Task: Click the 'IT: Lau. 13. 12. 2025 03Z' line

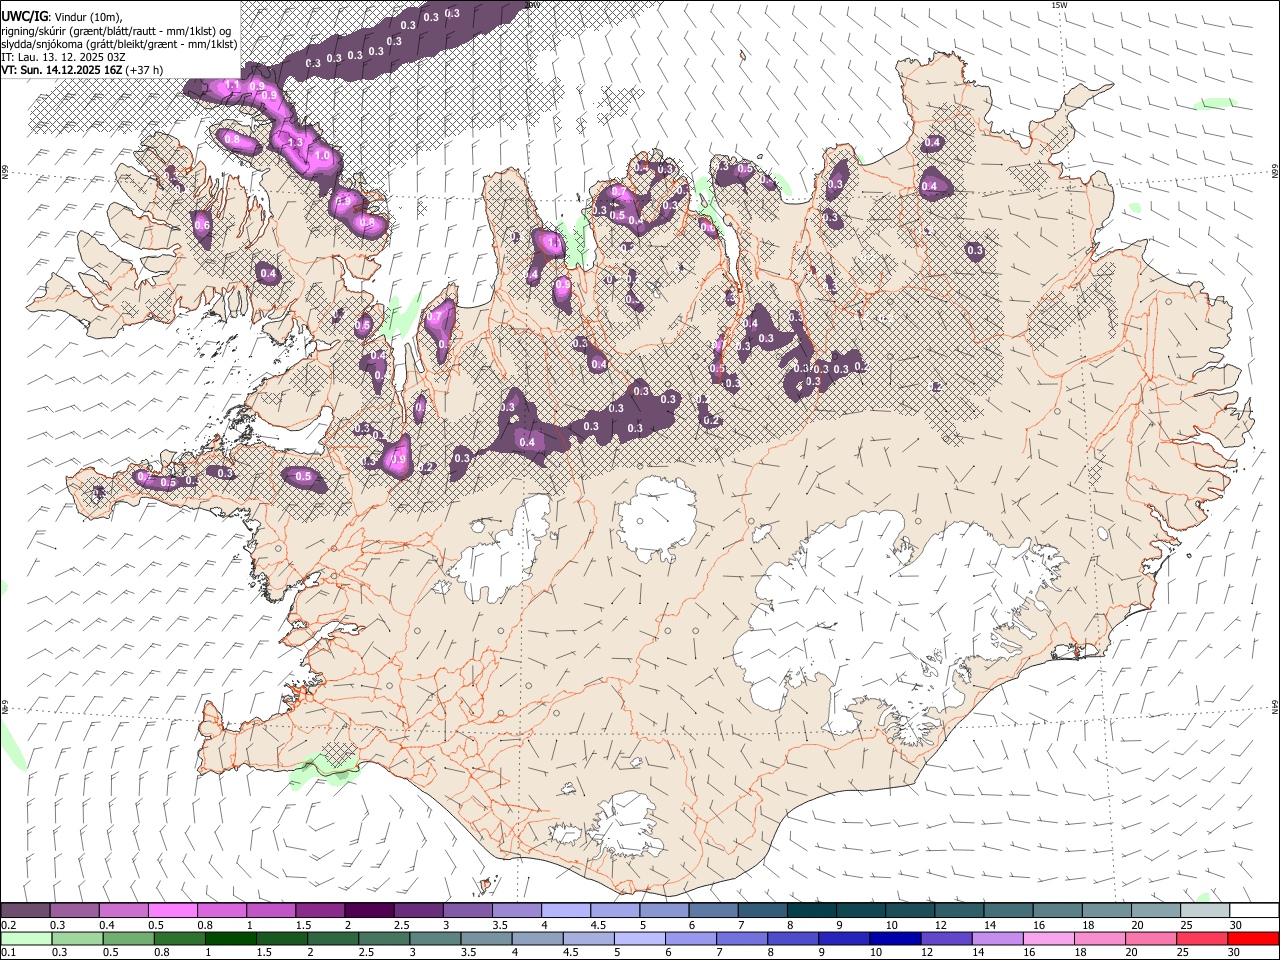Action: point(63,57)
